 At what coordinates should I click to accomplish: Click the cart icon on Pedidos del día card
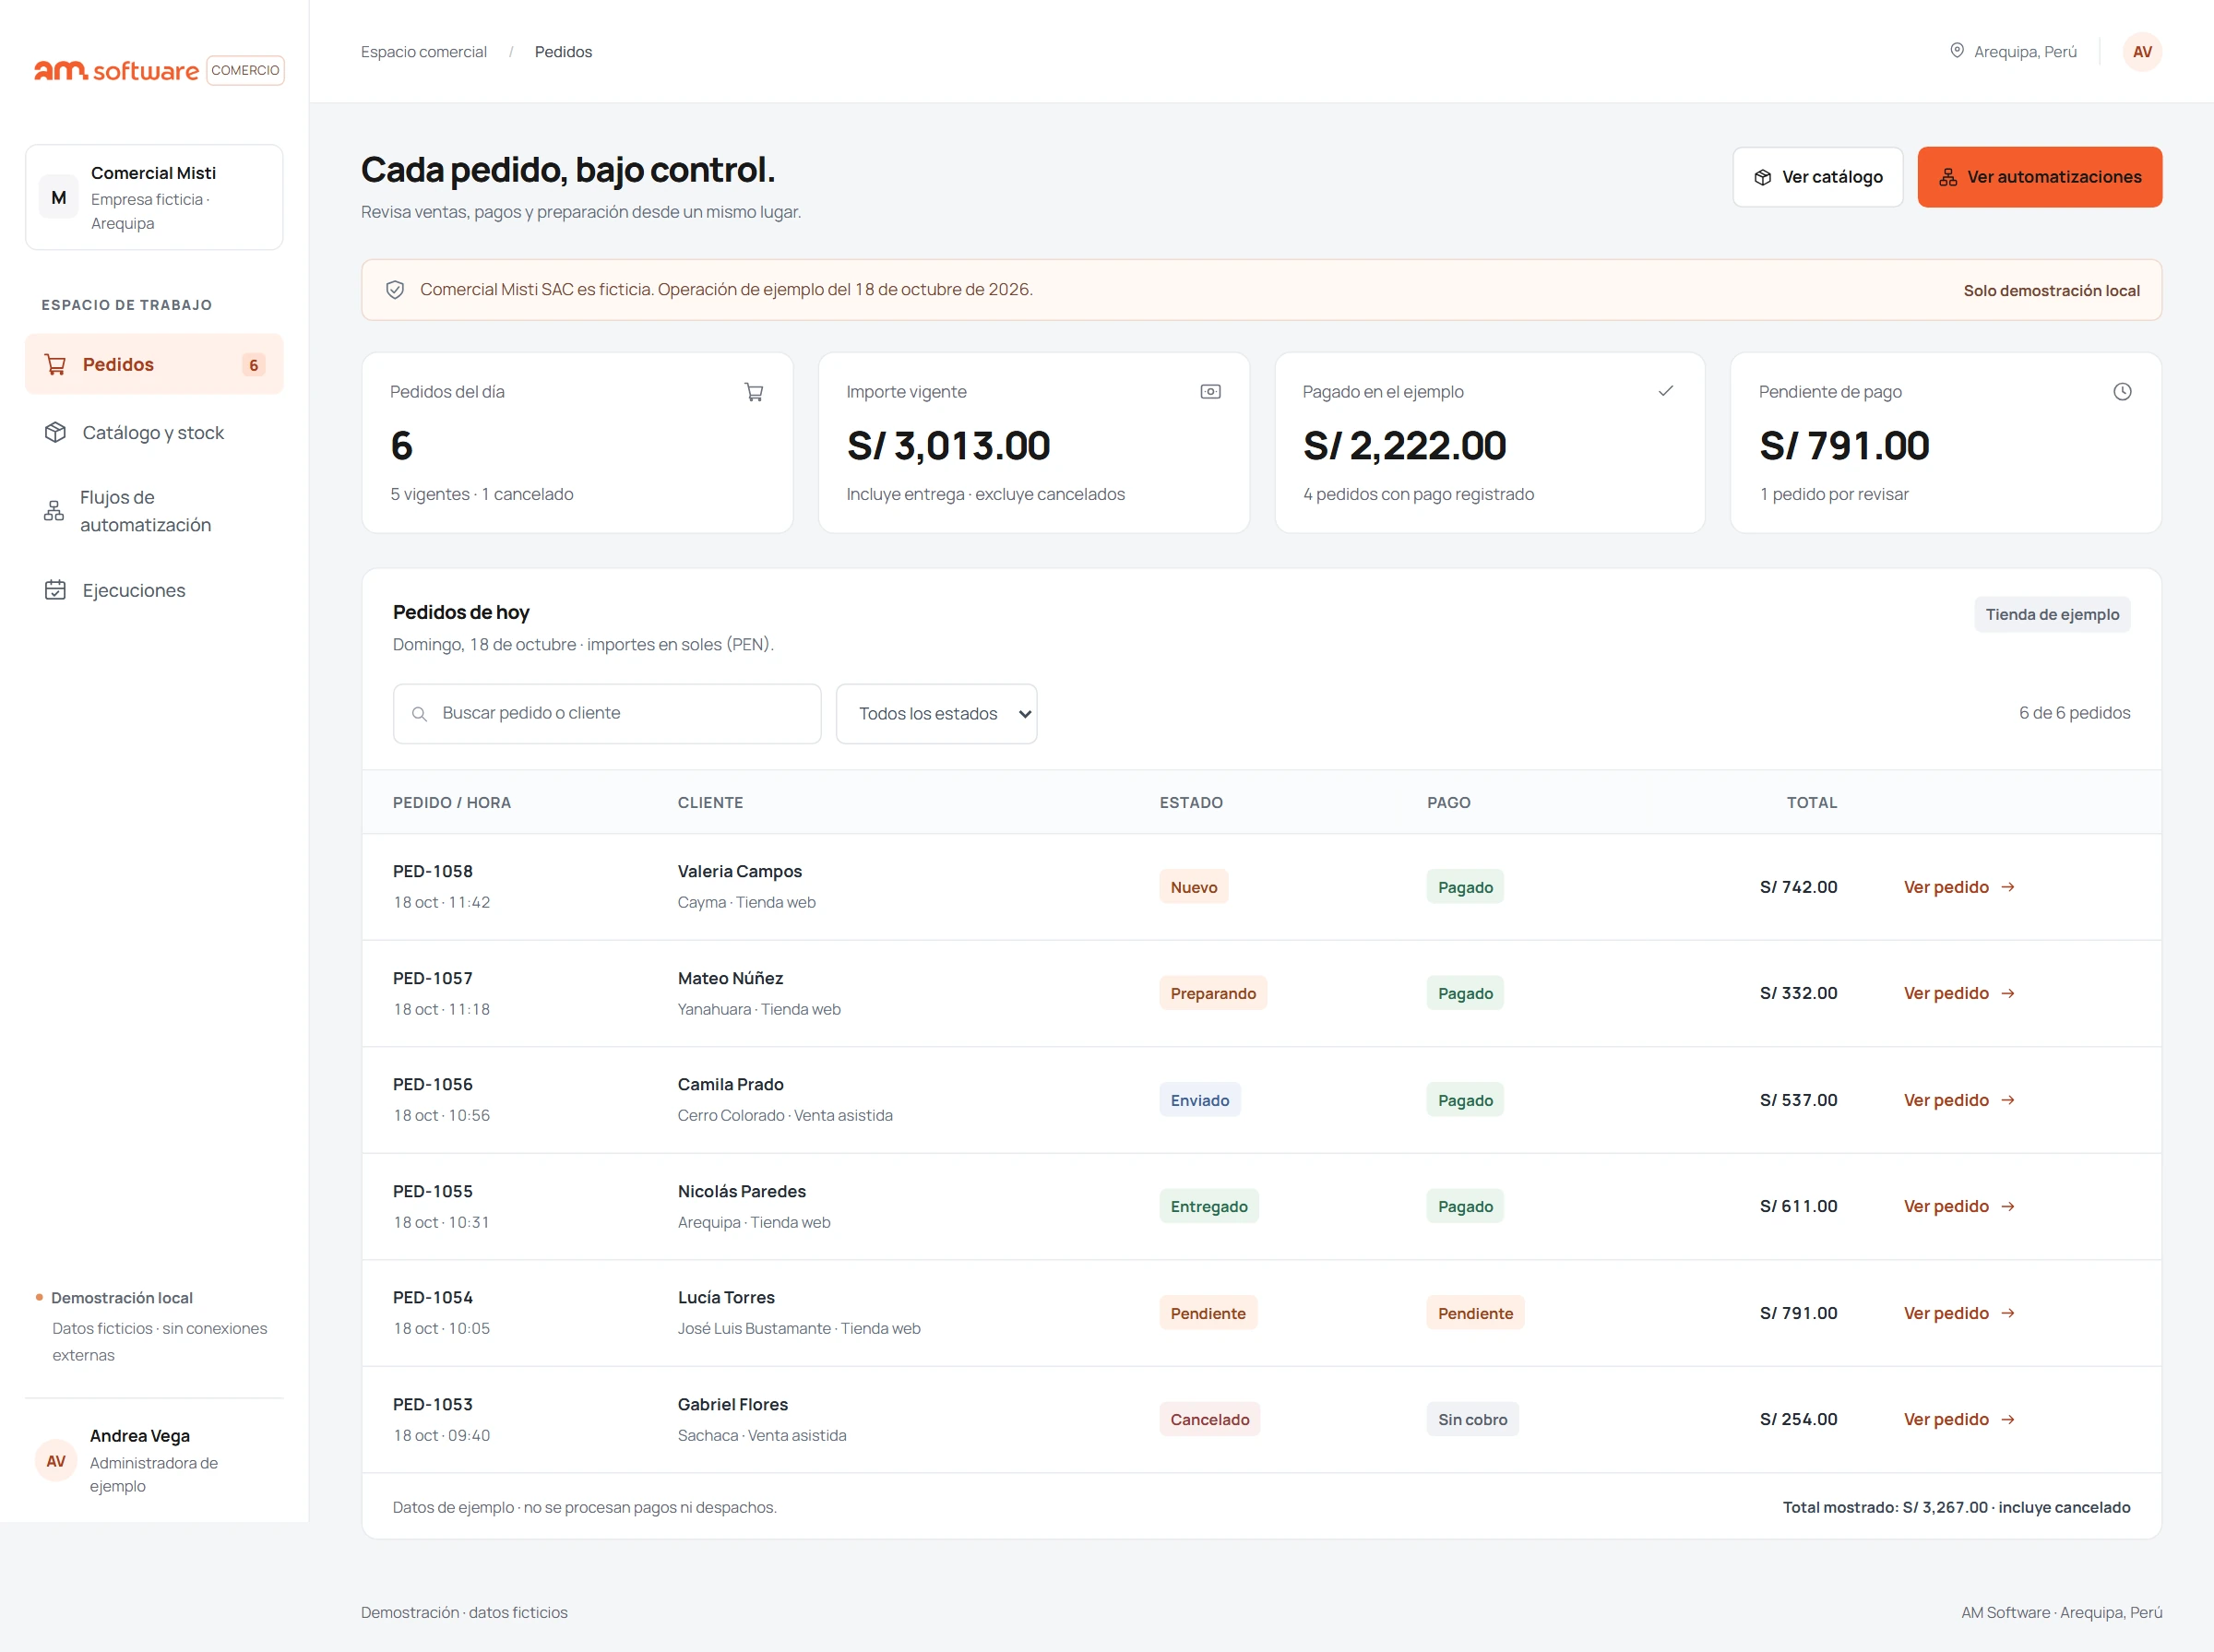point(754,392)
